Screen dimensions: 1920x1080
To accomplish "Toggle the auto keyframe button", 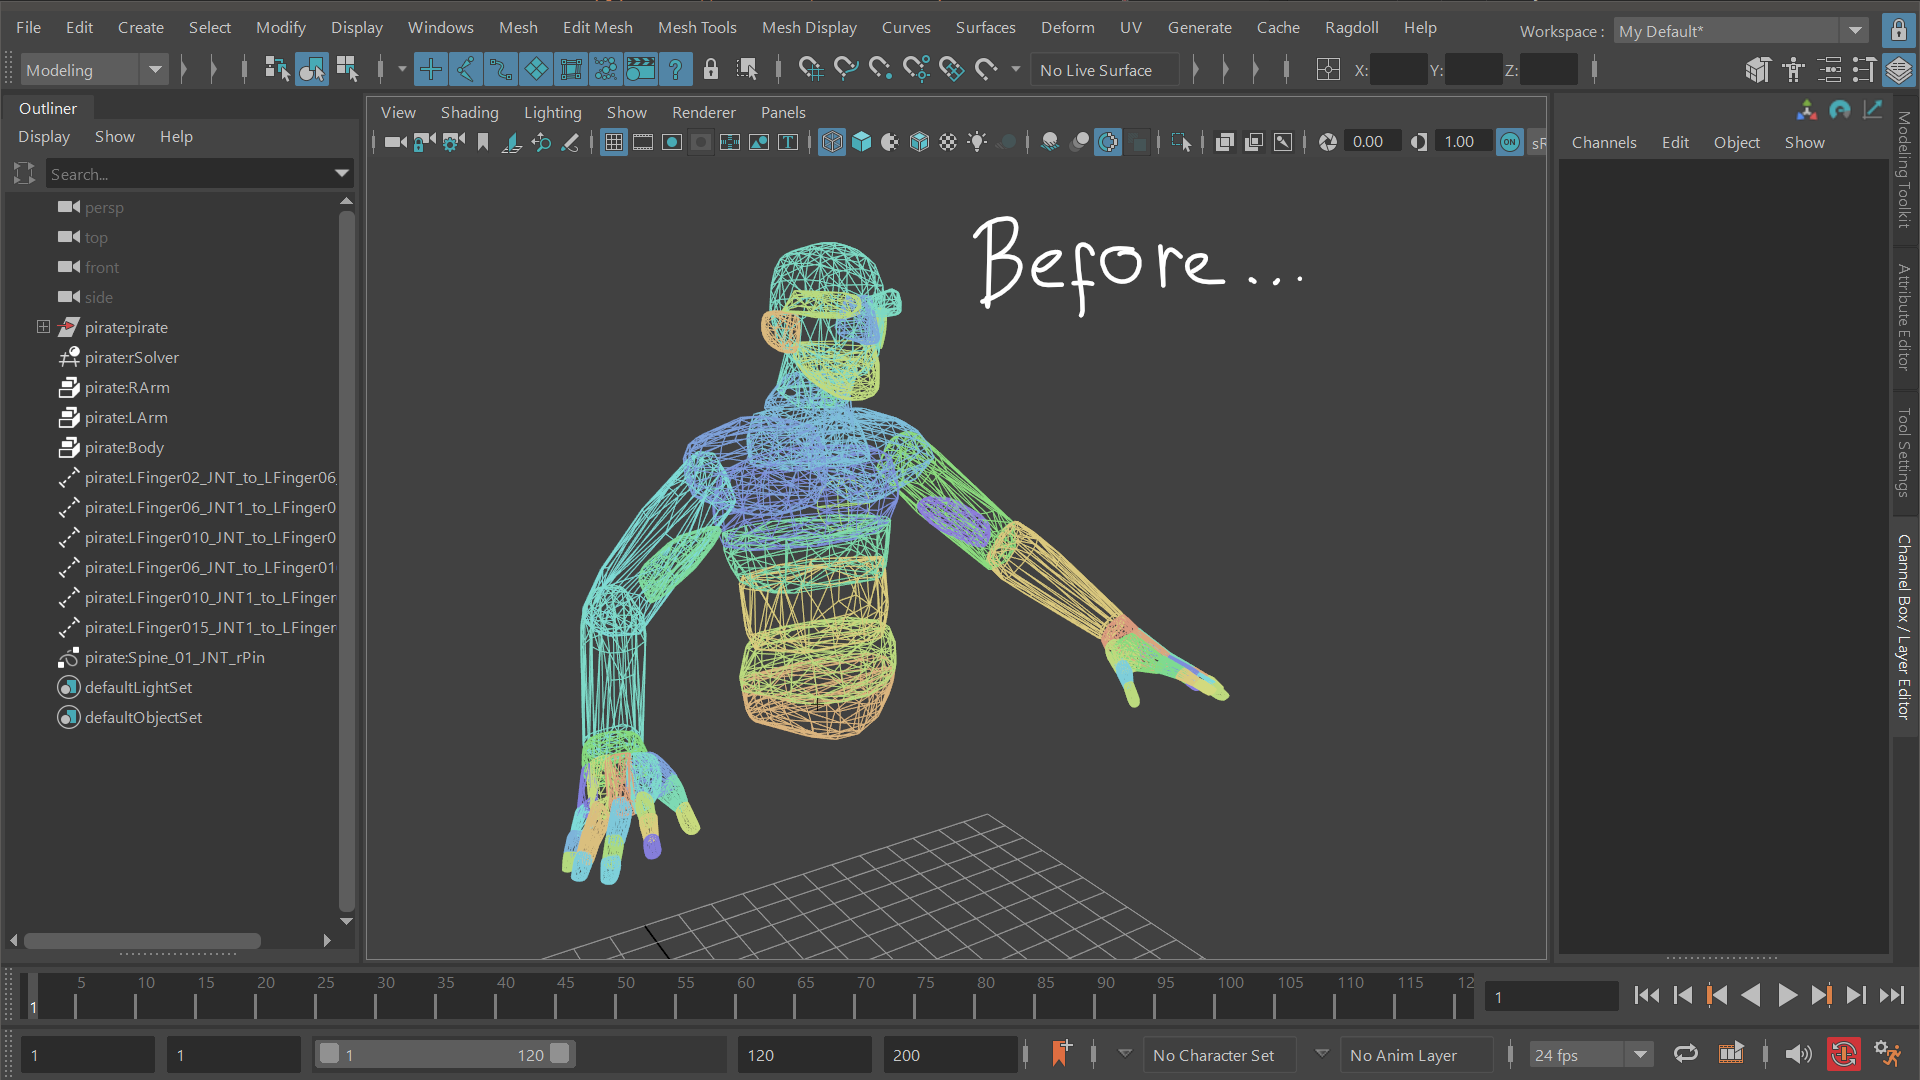I will (x=1843, y=1054).
